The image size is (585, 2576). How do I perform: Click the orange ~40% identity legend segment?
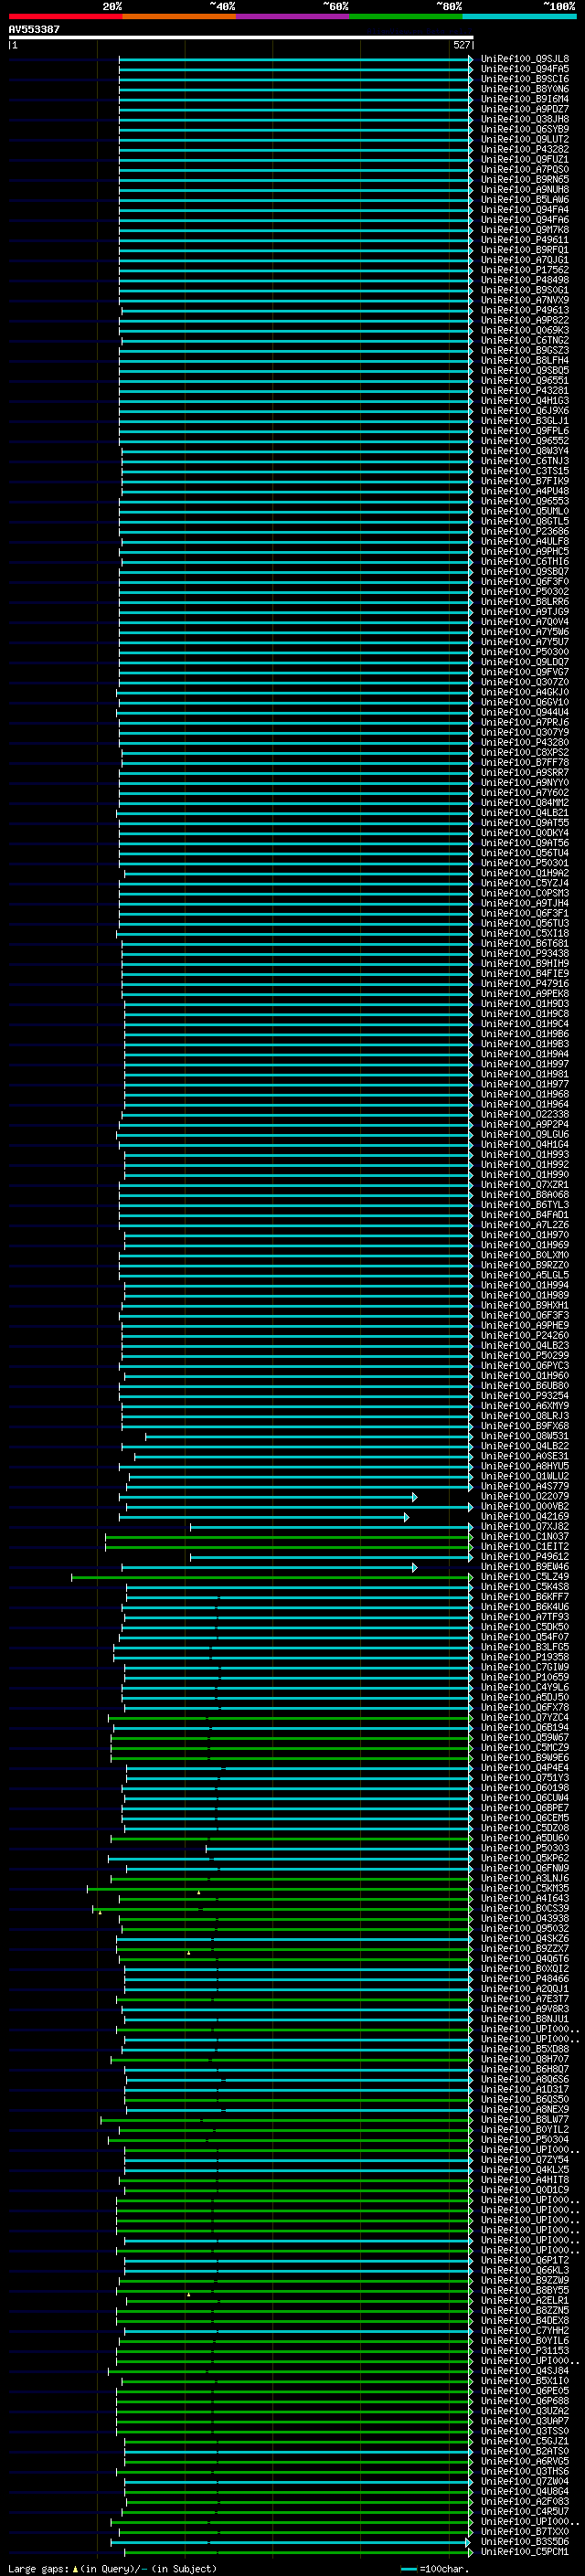click(179, 16)
